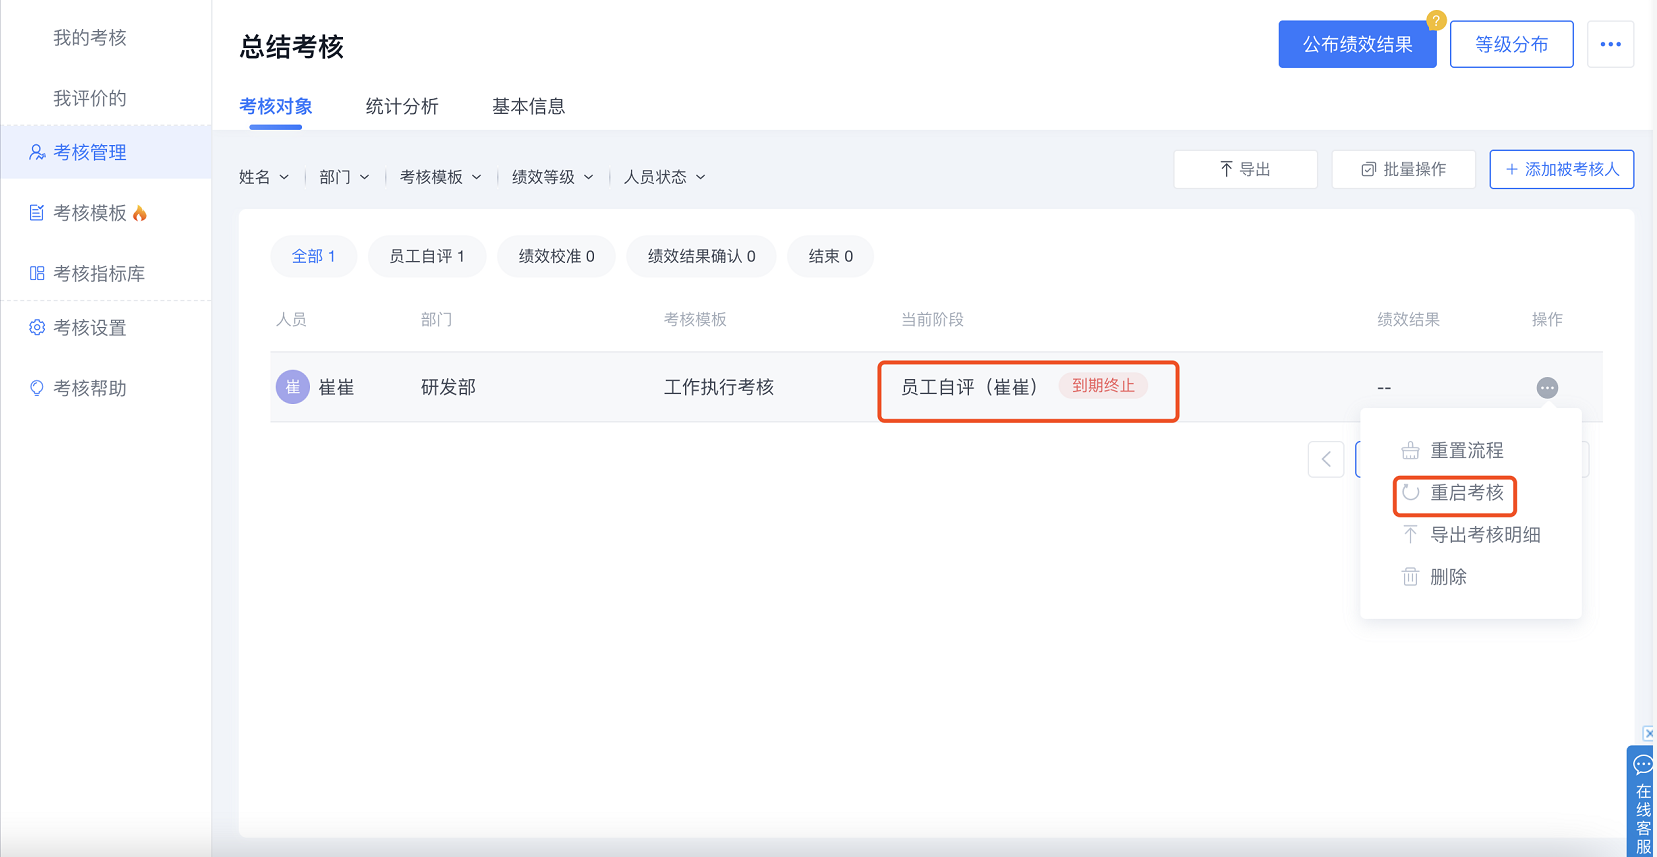The height and width of the screenshot is (857, 1657).
Task: Open 考核模板 in the sidebar
Action: (x=89, y=213)
